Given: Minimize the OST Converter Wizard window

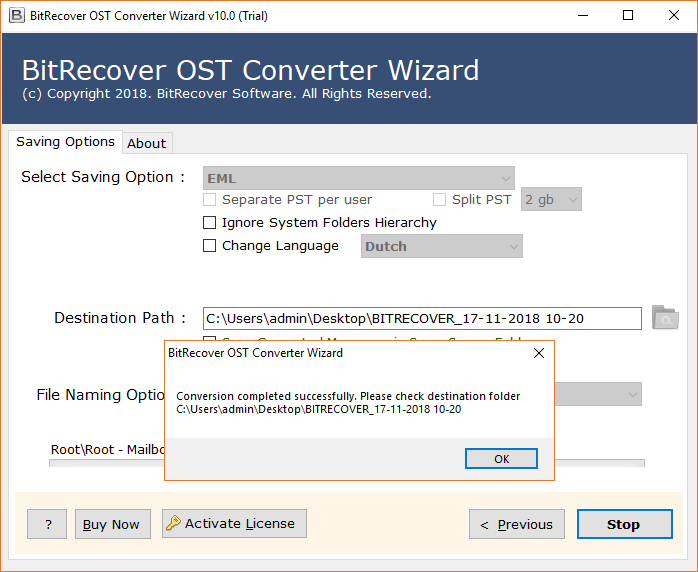Looking at the screenshot, I should pyautogui.click(x=583, y=16).
